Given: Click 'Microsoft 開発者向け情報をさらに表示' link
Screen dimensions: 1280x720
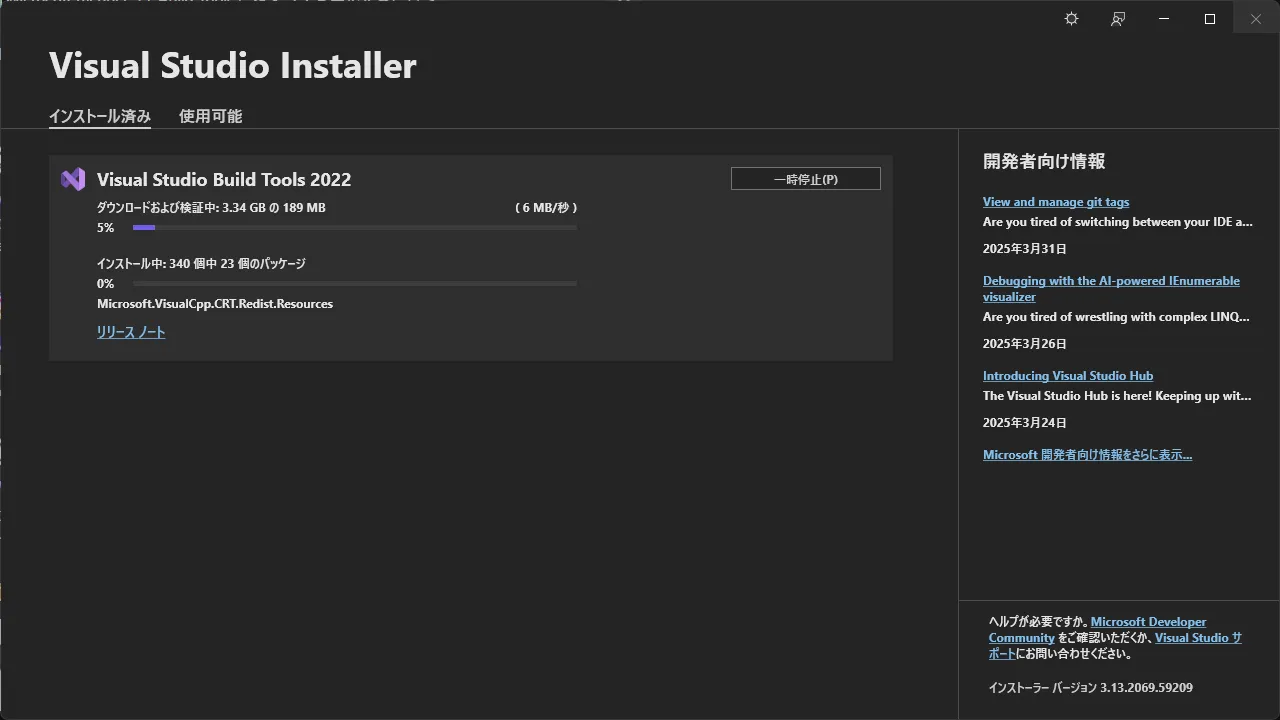Looking at the screenshot, I should [x=1087, y=455].
